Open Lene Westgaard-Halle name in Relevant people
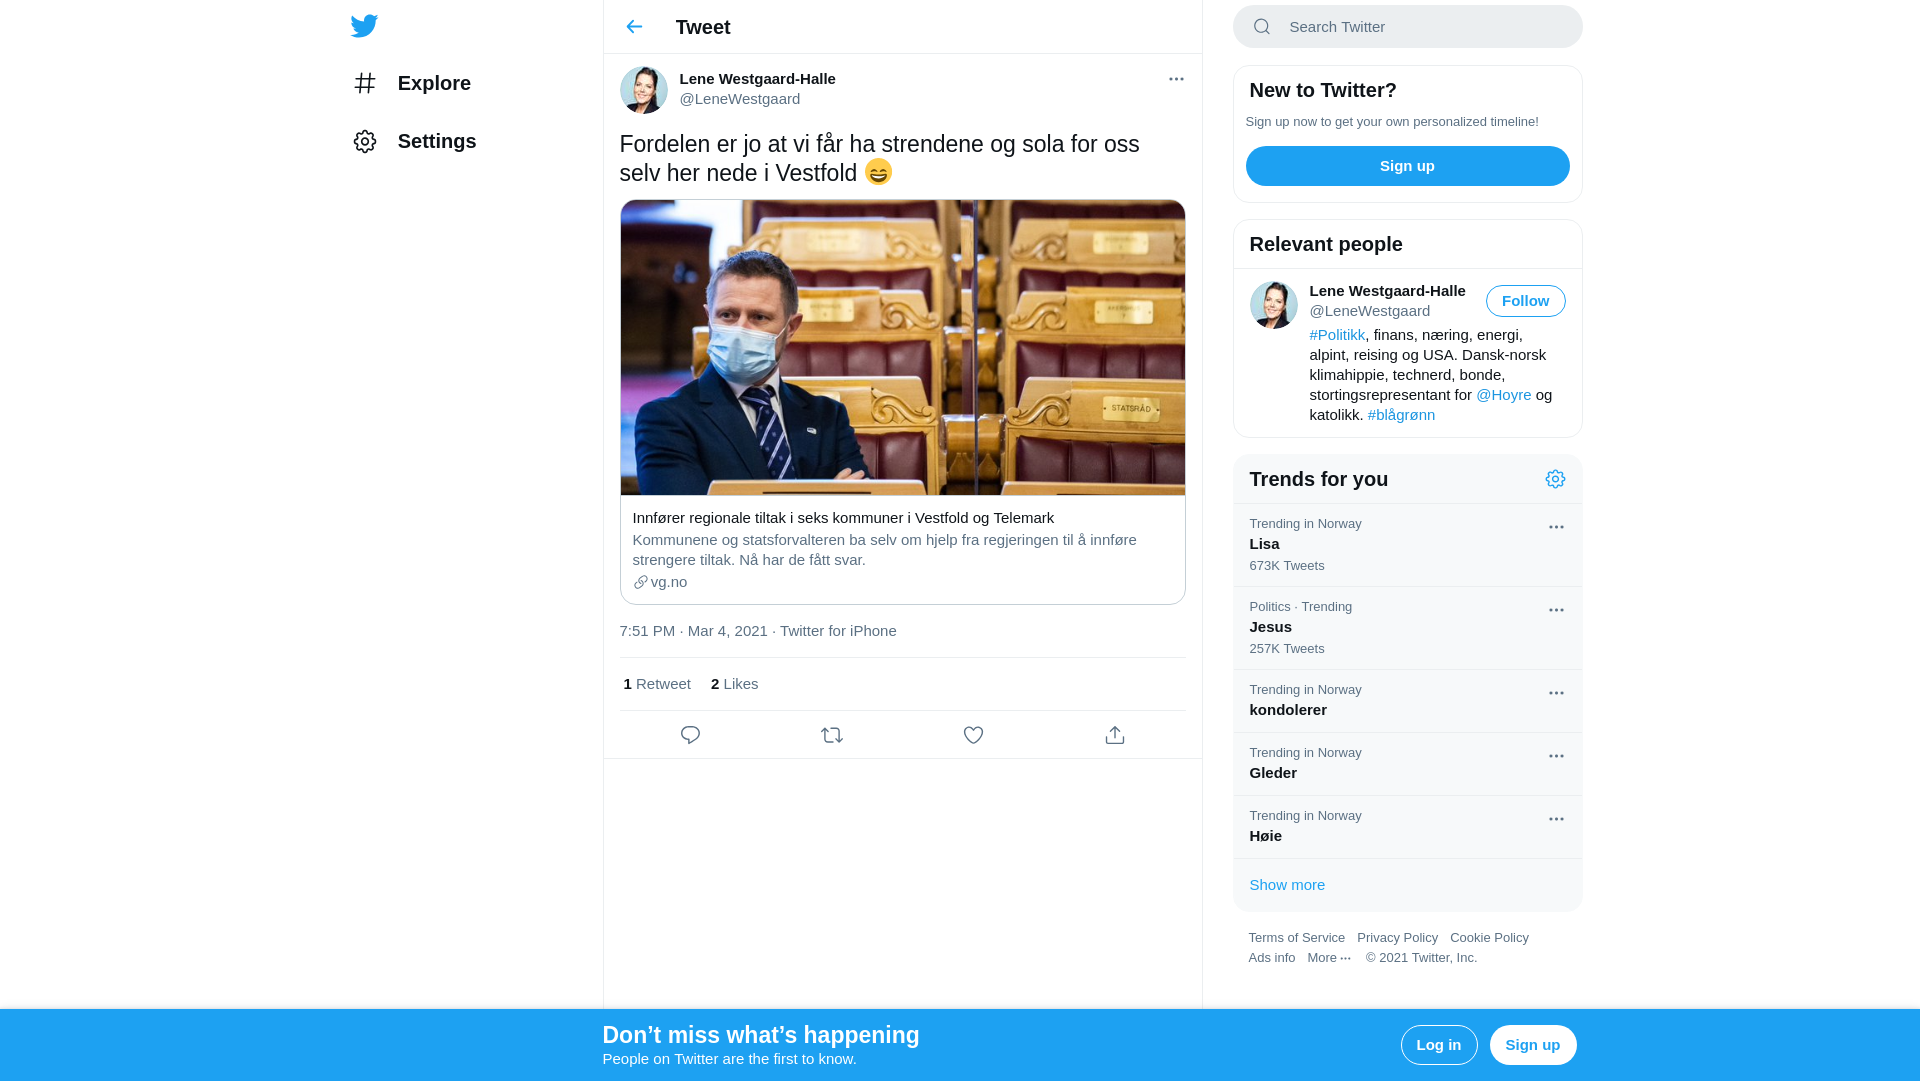The height and width of the screenshot is (1081, 1920). [x=1387, y=291]
